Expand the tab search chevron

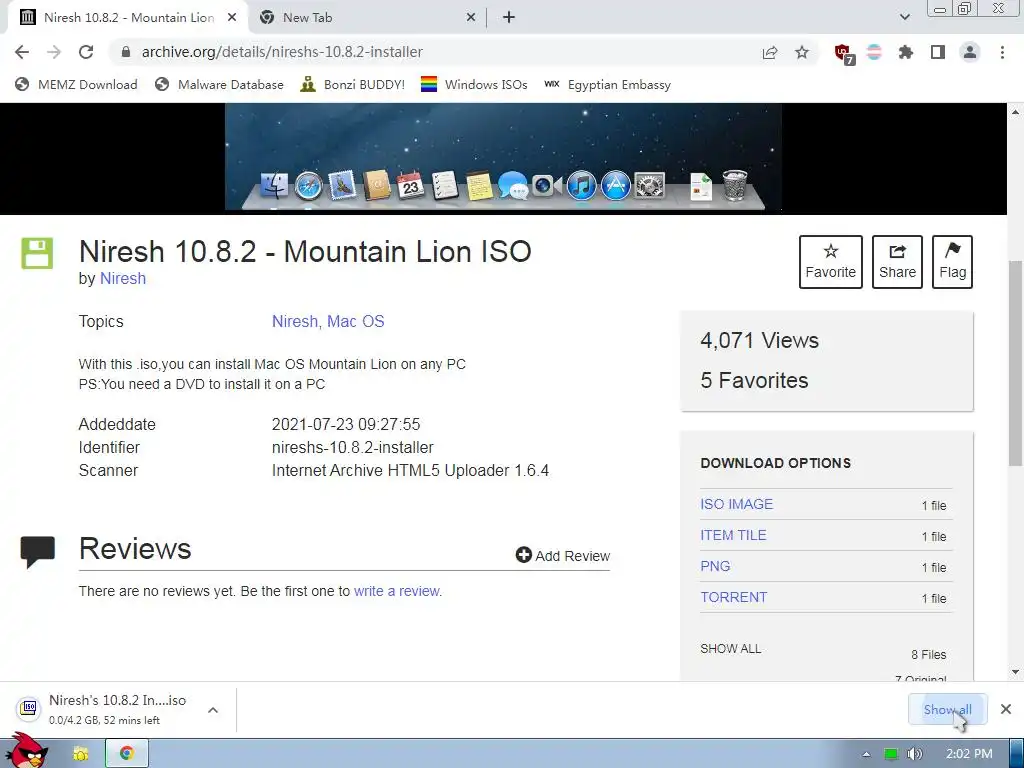click(904, 18)
